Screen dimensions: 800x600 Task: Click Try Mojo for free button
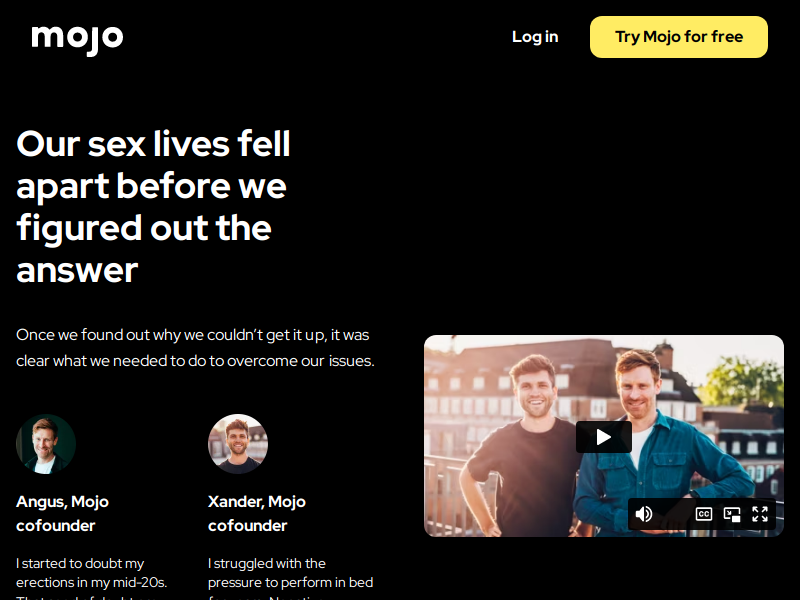coord(679,37)
